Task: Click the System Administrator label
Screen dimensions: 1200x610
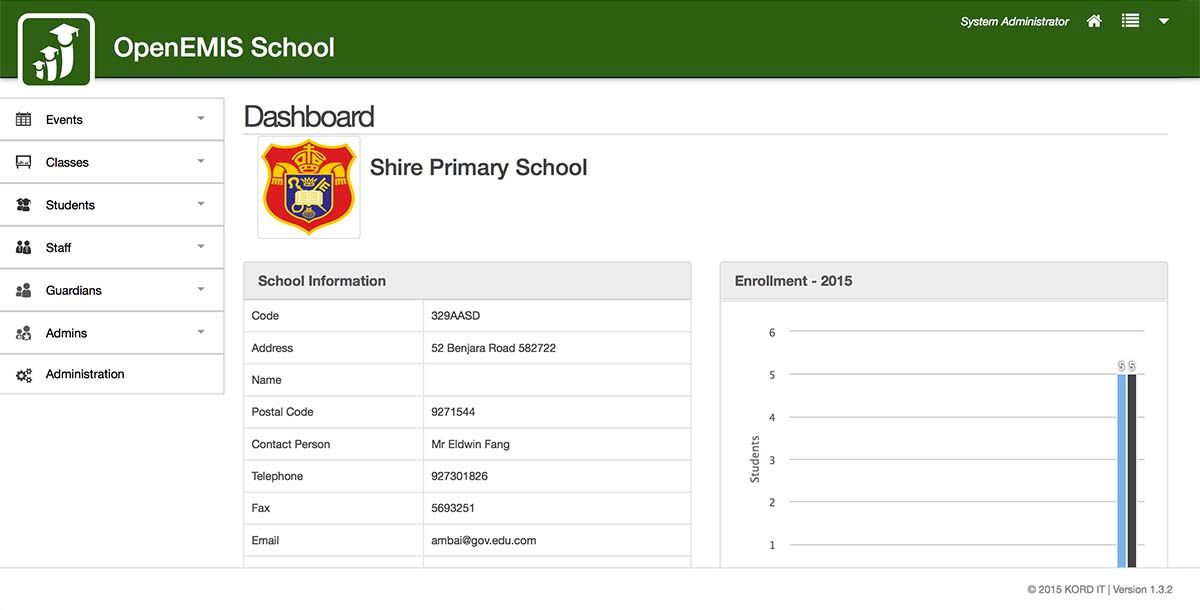Action: [x=1013, y=20]
